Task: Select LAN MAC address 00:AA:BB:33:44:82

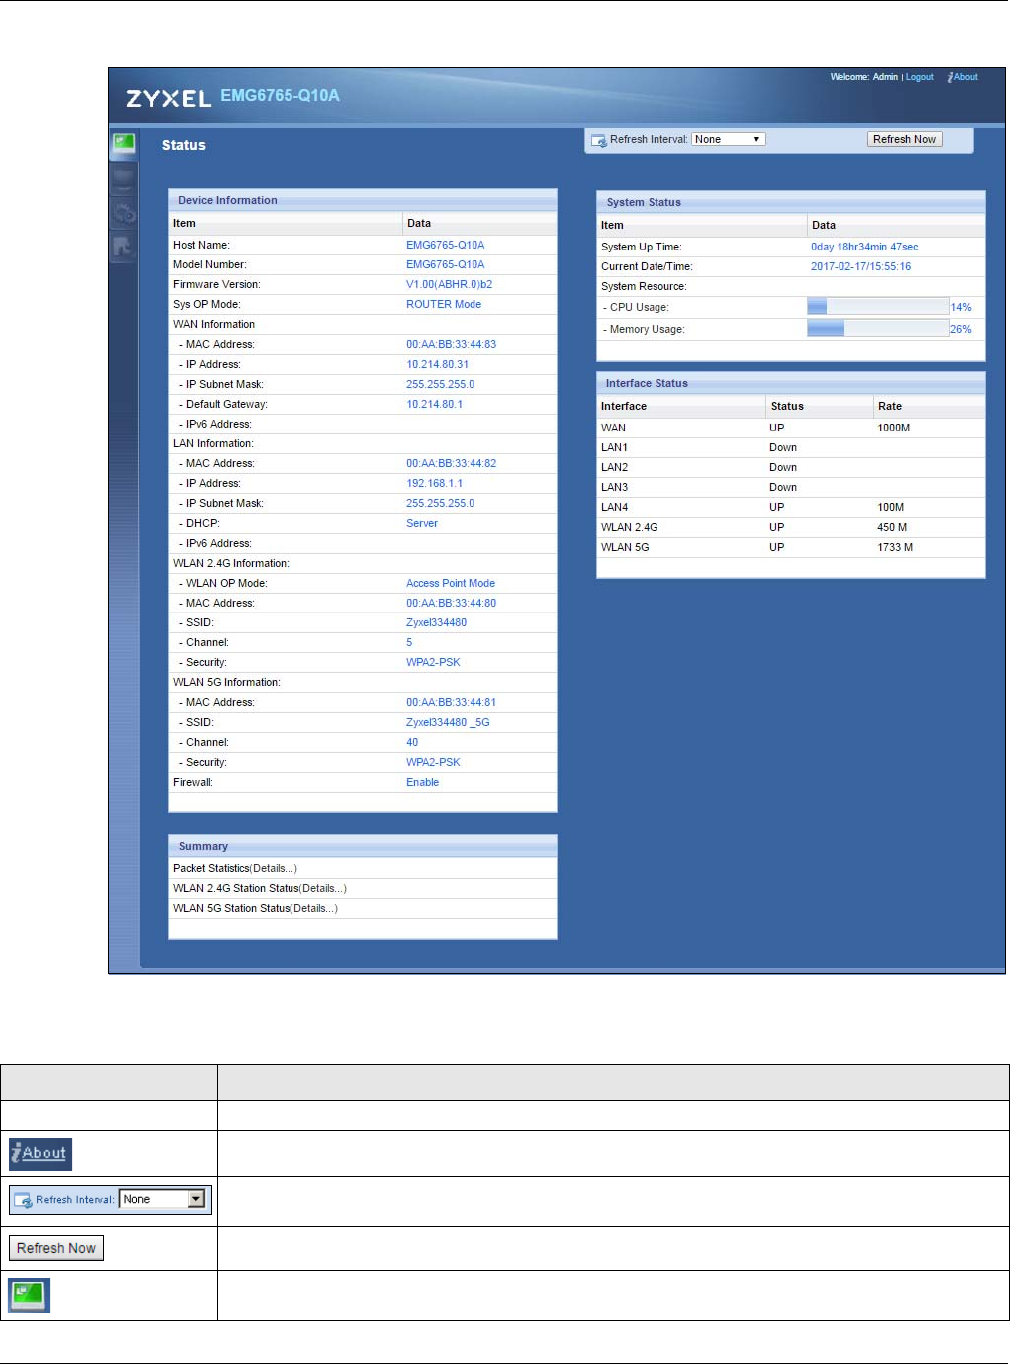Action: coord(451,463)
